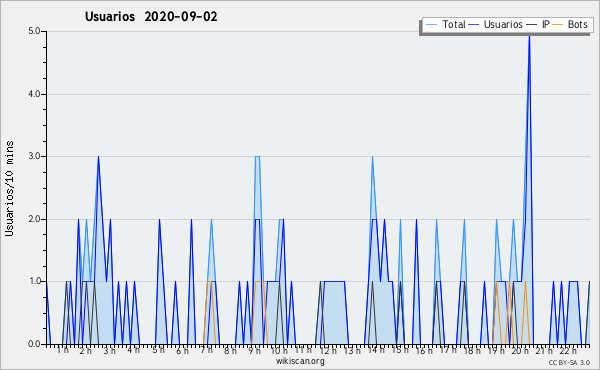Click the 5.0 y-axis value
The height and width of the screenshot is (370, 600).
pyautogui.click(x=34, y=31)
